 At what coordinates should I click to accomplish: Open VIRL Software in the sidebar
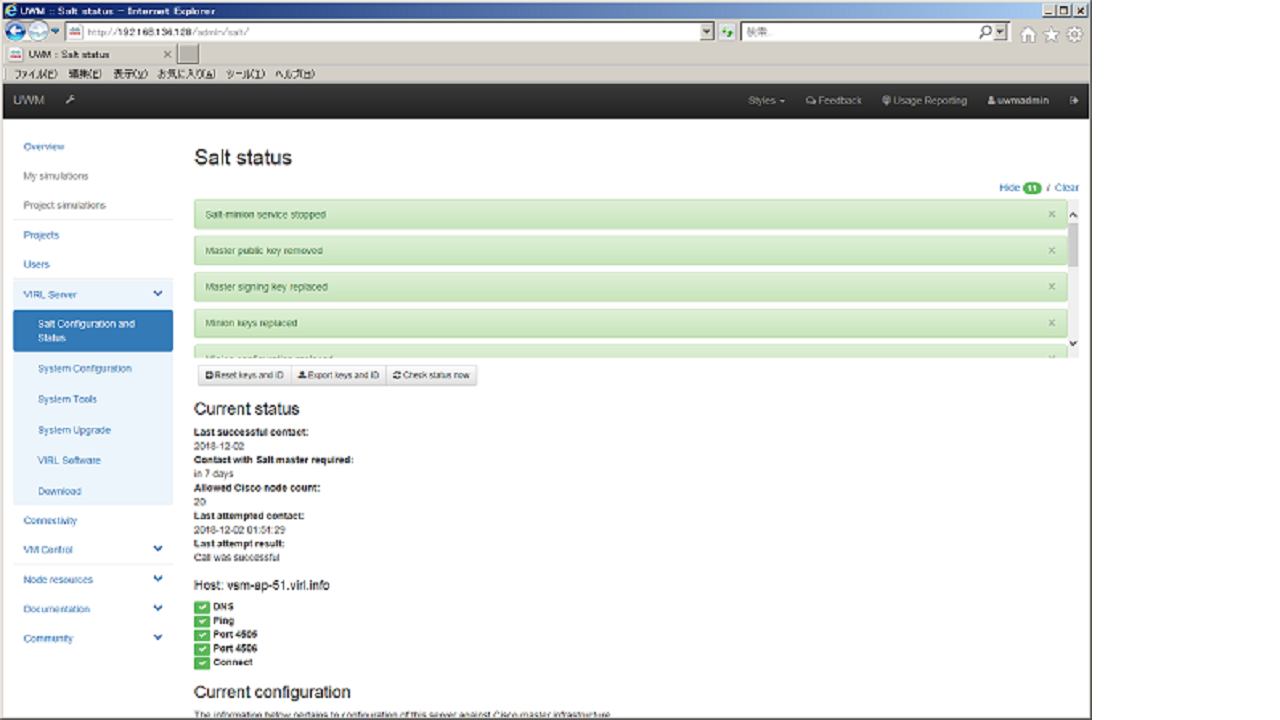tap(69, 460)
